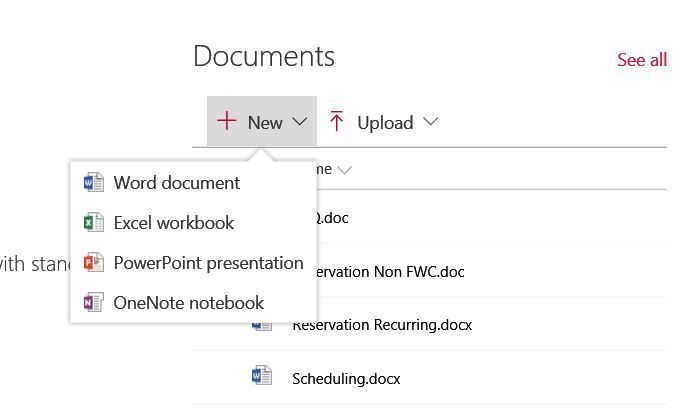This screenshot has height=418, width=690.
Task: Click the Upload button label
Action: 385,123
